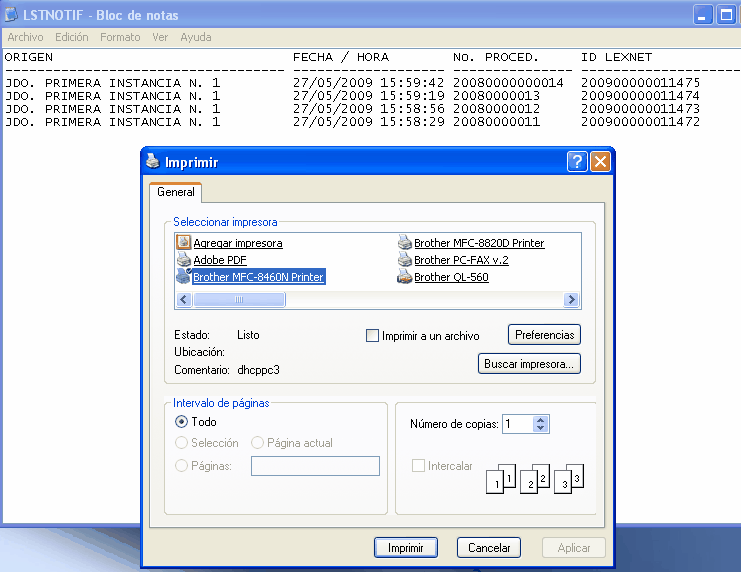Click the Agregar impresora icon
Viewport: 741px width, 572px height.
click(x=183, y=242)
